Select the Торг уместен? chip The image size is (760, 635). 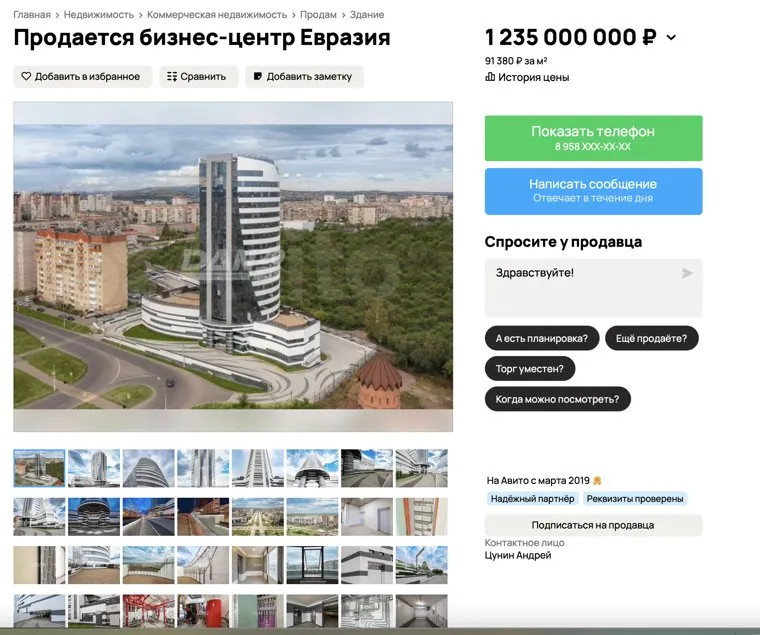coord(530,369)
